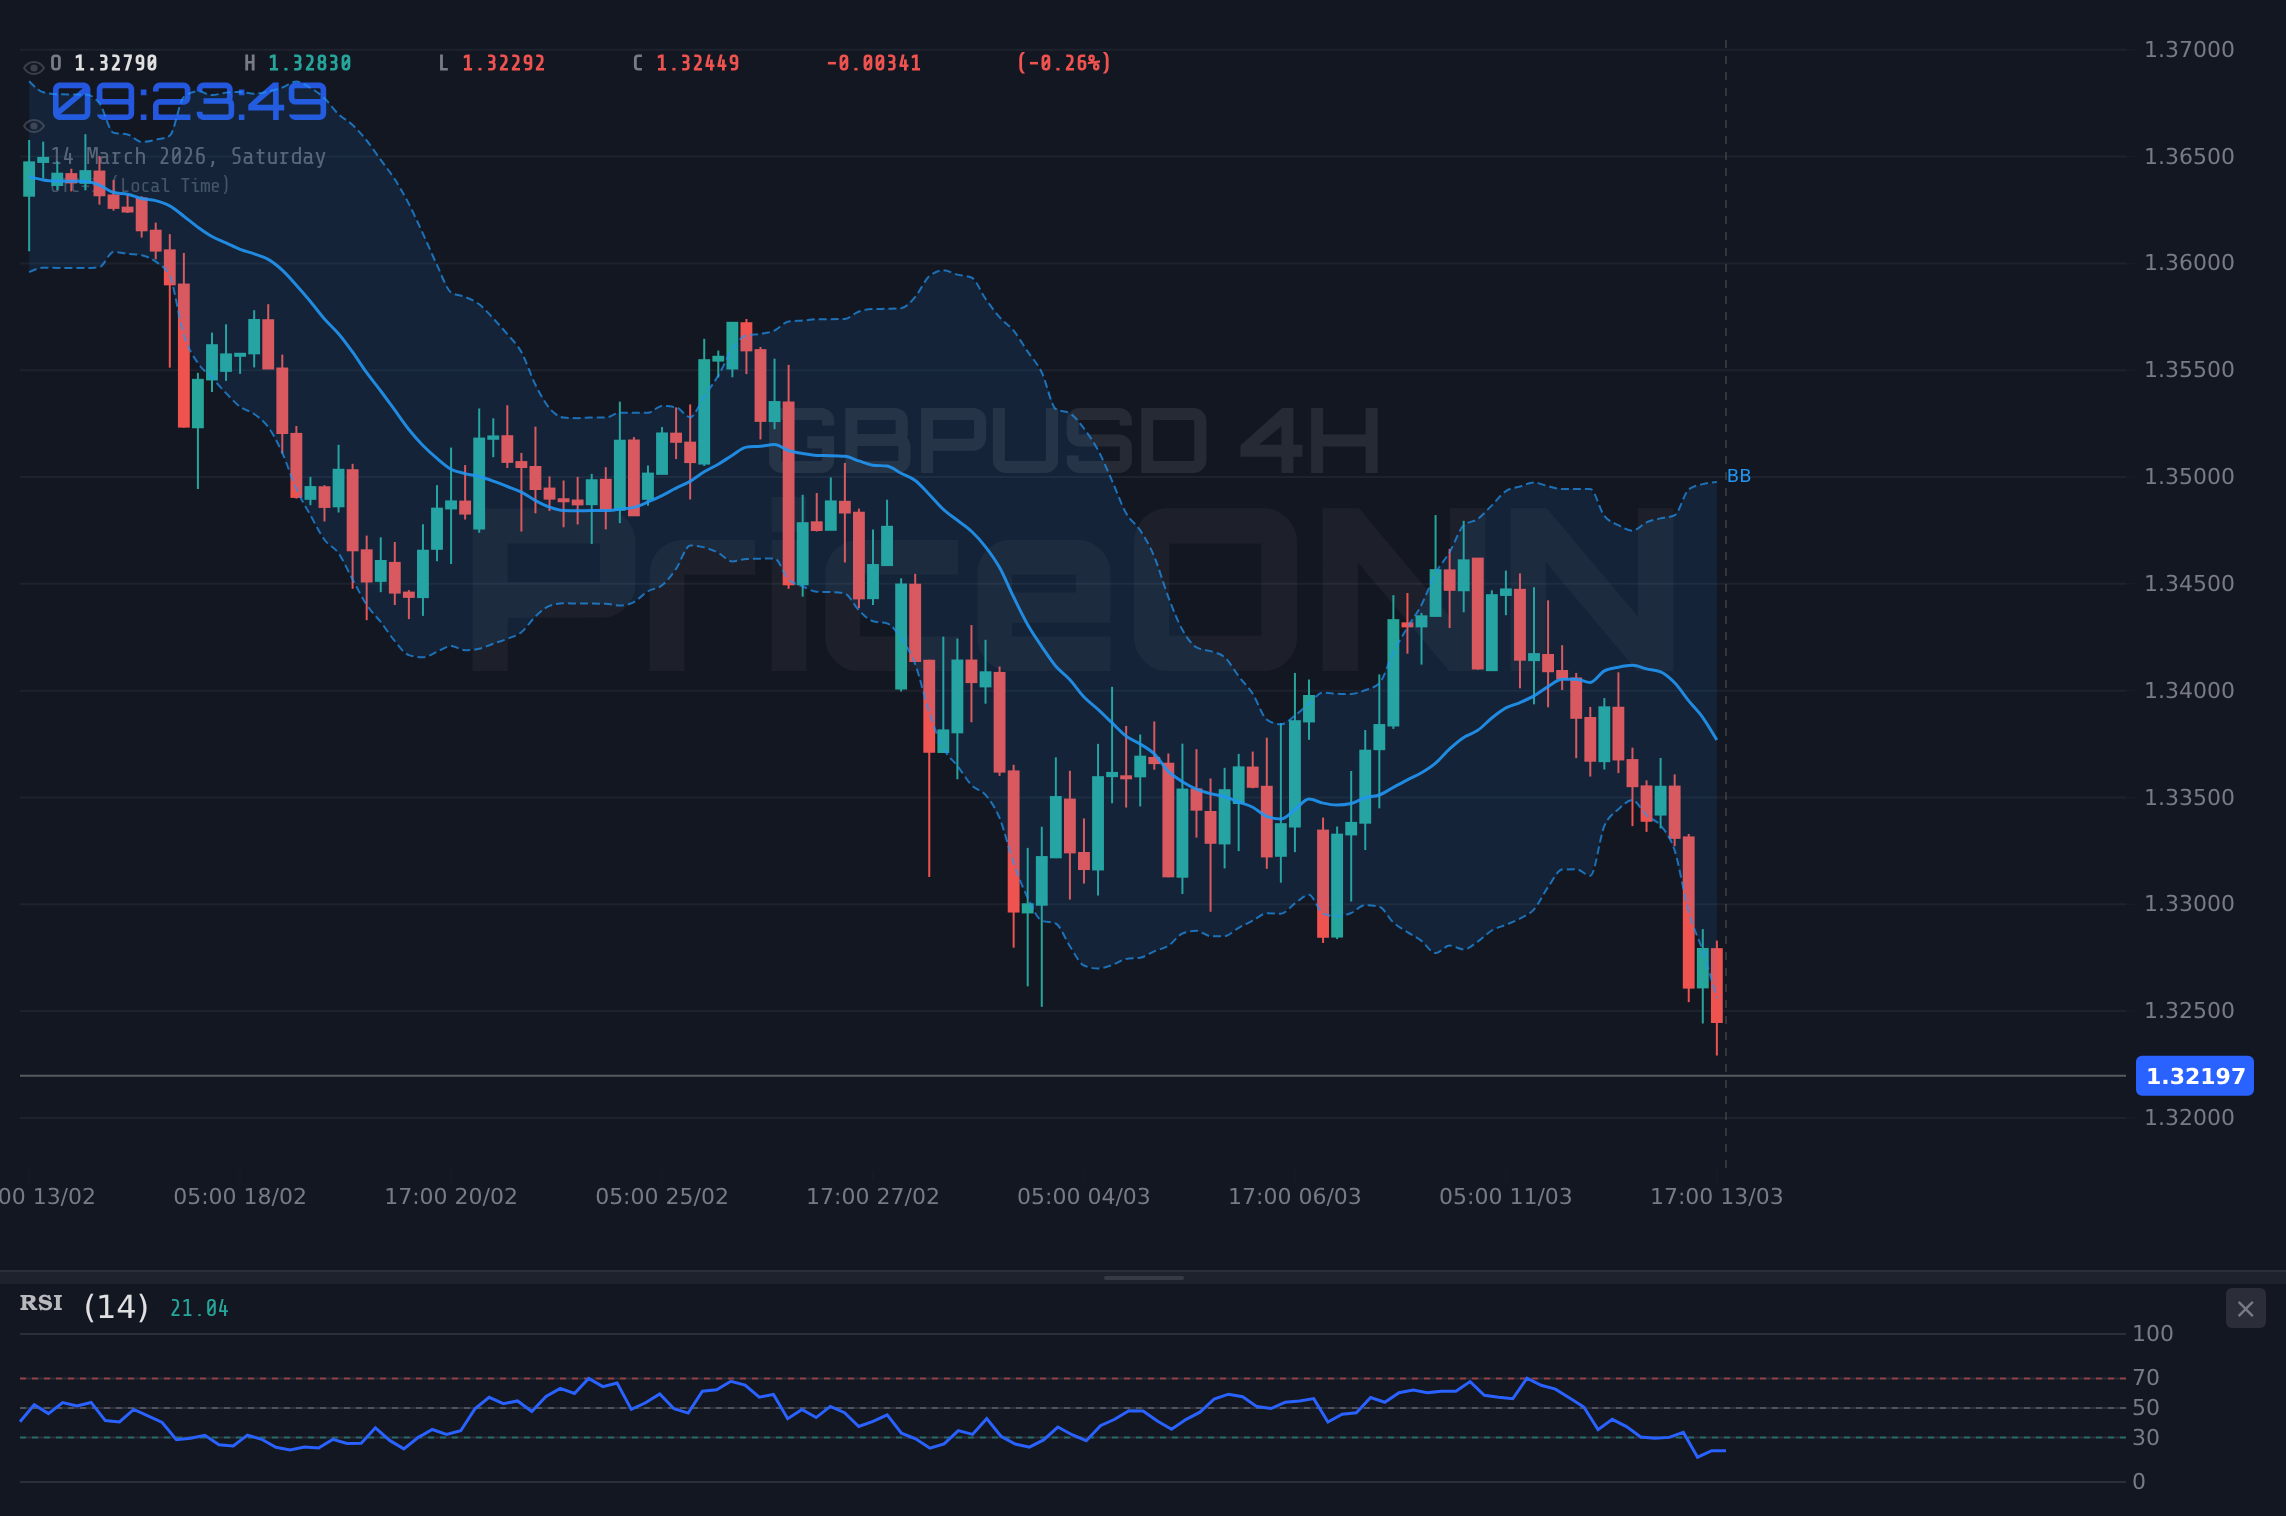The width and height of the screenshot is (2286, 1516).
Task: Click time axis label 17:00 06/03
Action: [x=1295, y=1197]
